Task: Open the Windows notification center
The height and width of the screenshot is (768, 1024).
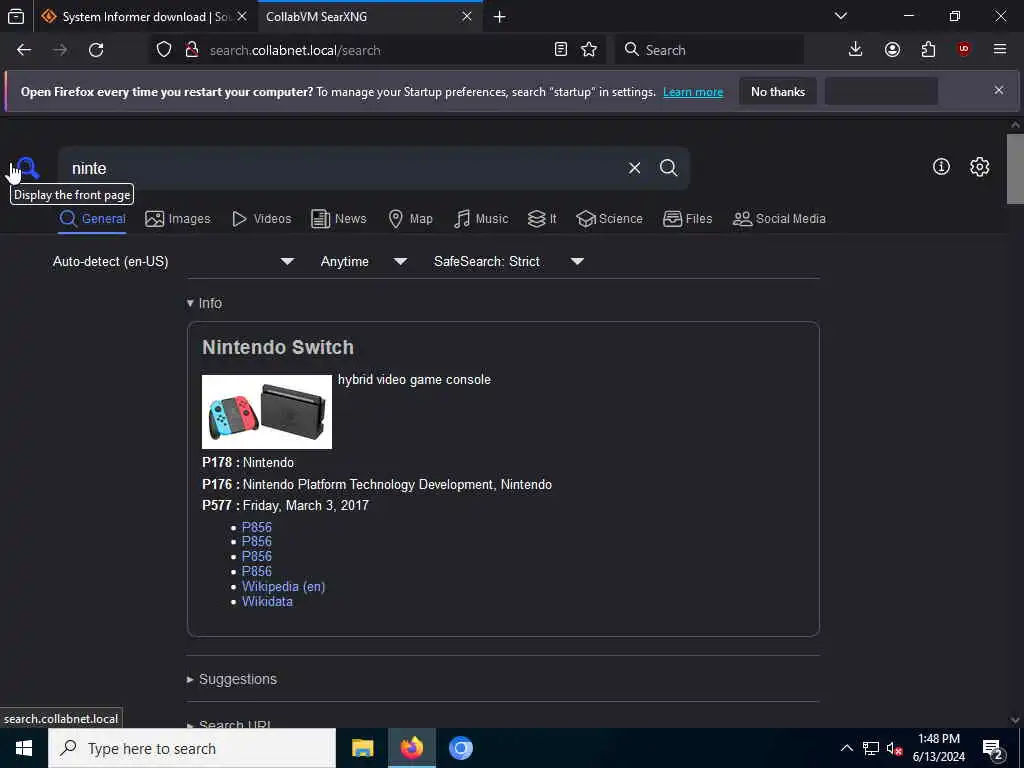Action: point(993,749)
